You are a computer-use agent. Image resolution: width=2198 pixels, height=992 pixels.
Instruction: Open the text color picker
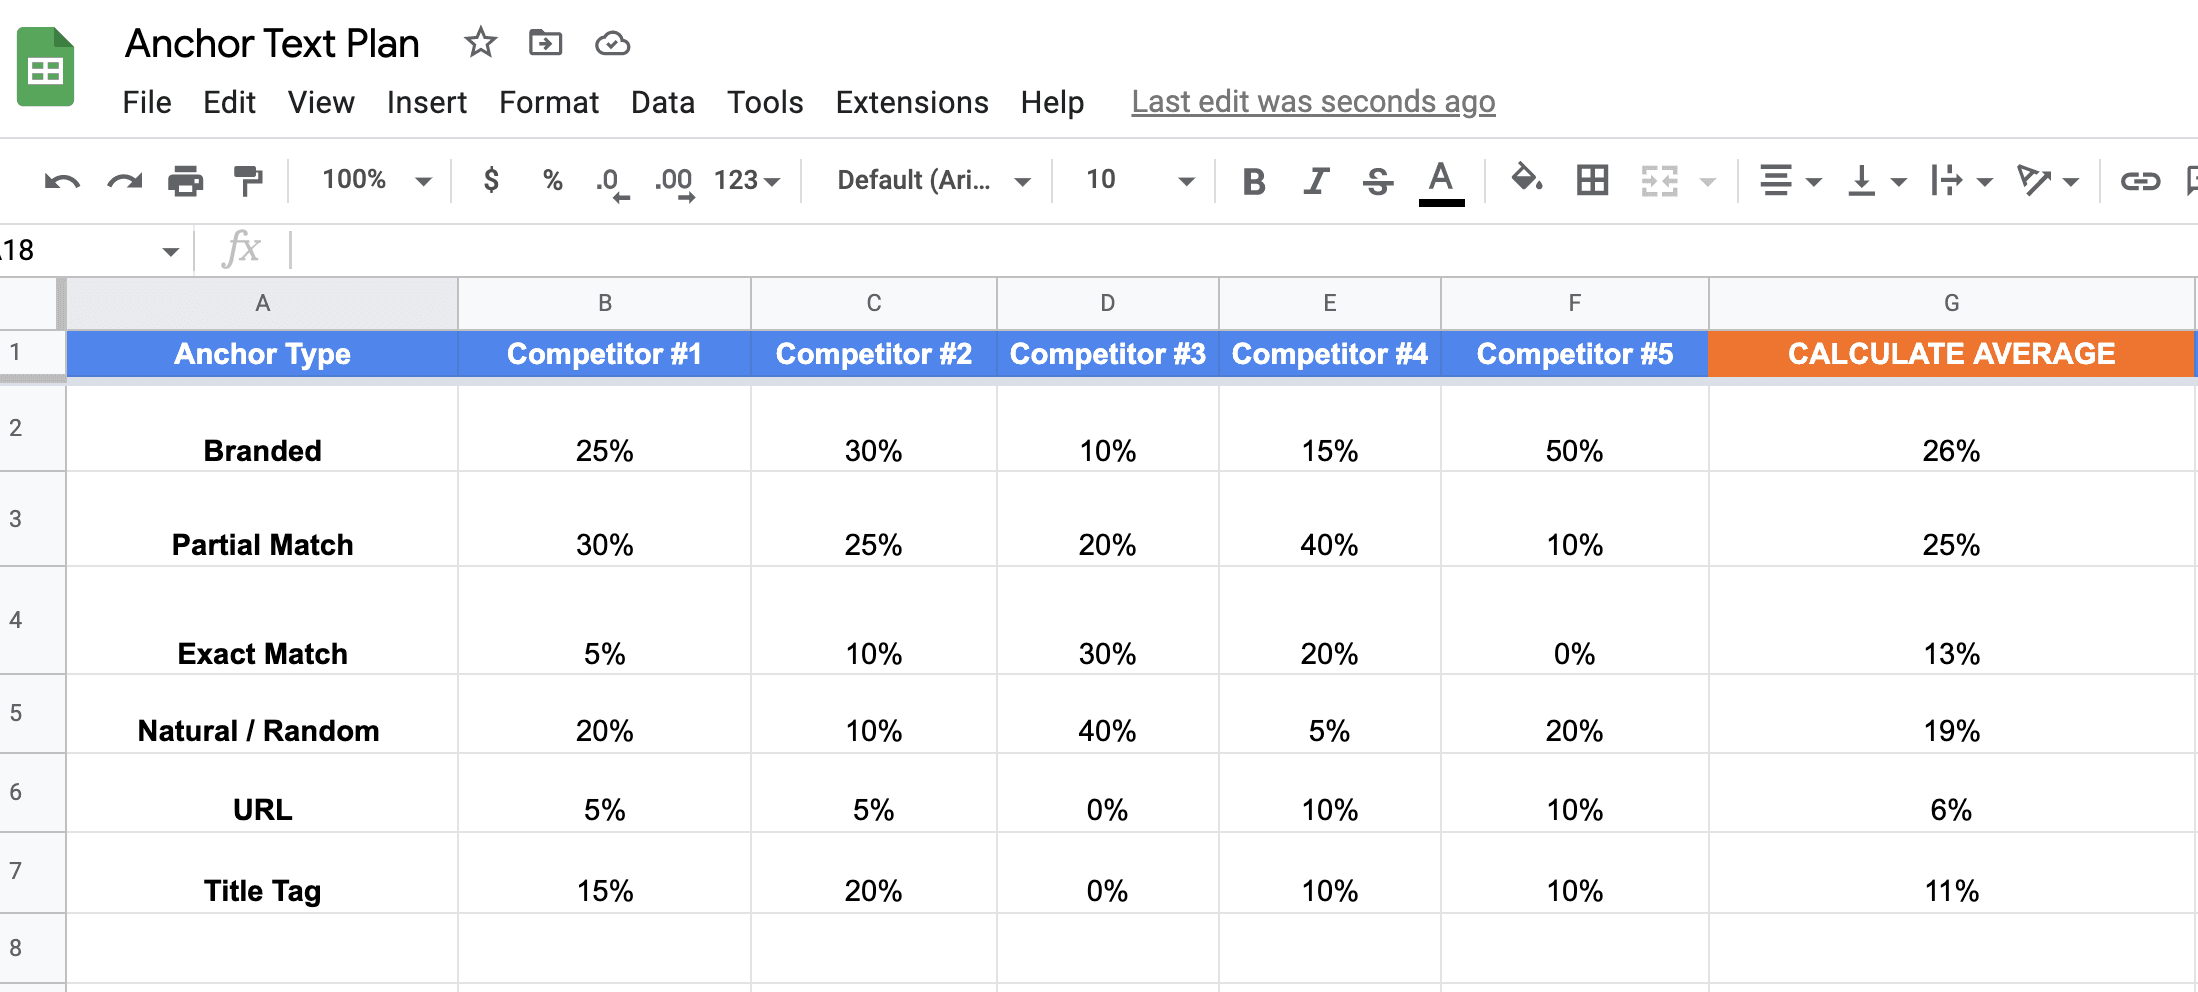point(1441,183)
